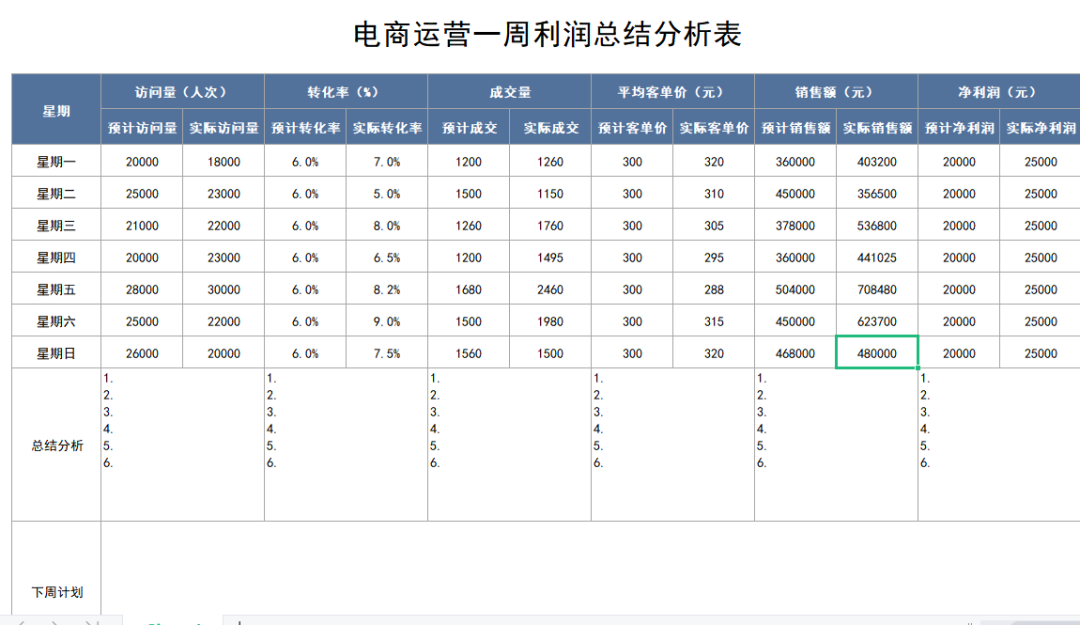
Task: Click the 预计成交 subheader cell
Action: [468, 128]
